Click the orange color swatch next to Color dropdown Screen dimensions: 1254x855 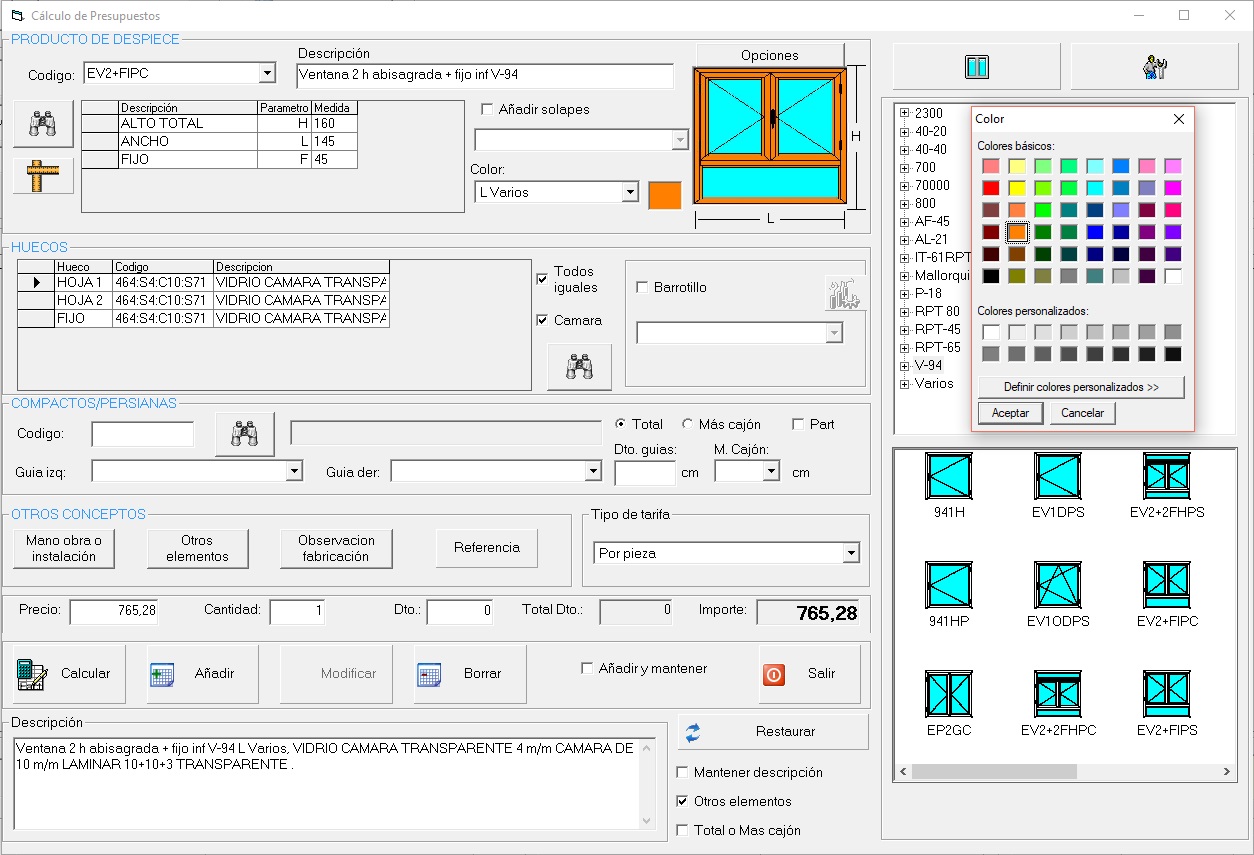point(664,195)
